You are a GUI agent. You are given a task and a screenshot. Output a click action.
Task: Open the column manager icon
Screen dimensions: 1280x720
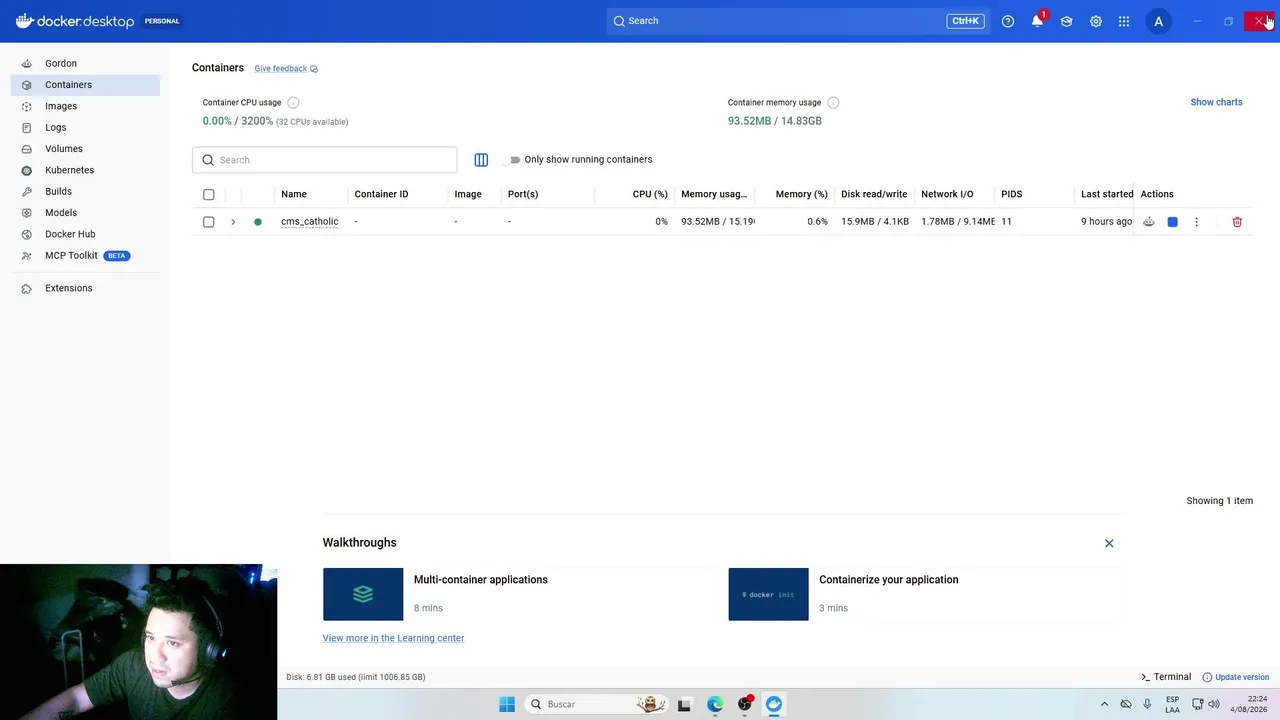pyautogui.click(x=481, y=160)
